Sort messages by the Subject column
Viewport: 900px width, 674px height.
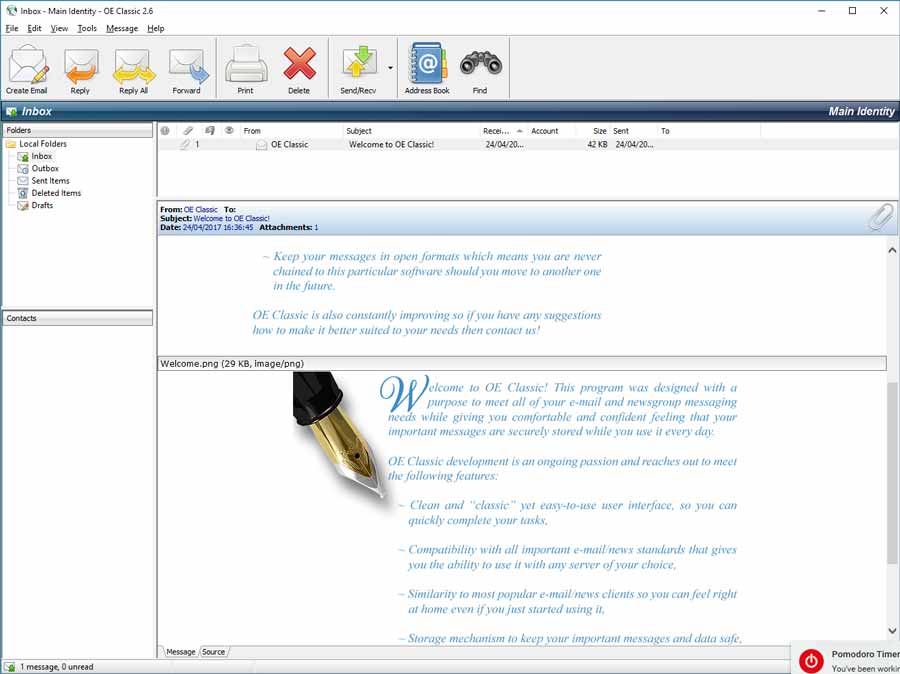click(412, 131)
